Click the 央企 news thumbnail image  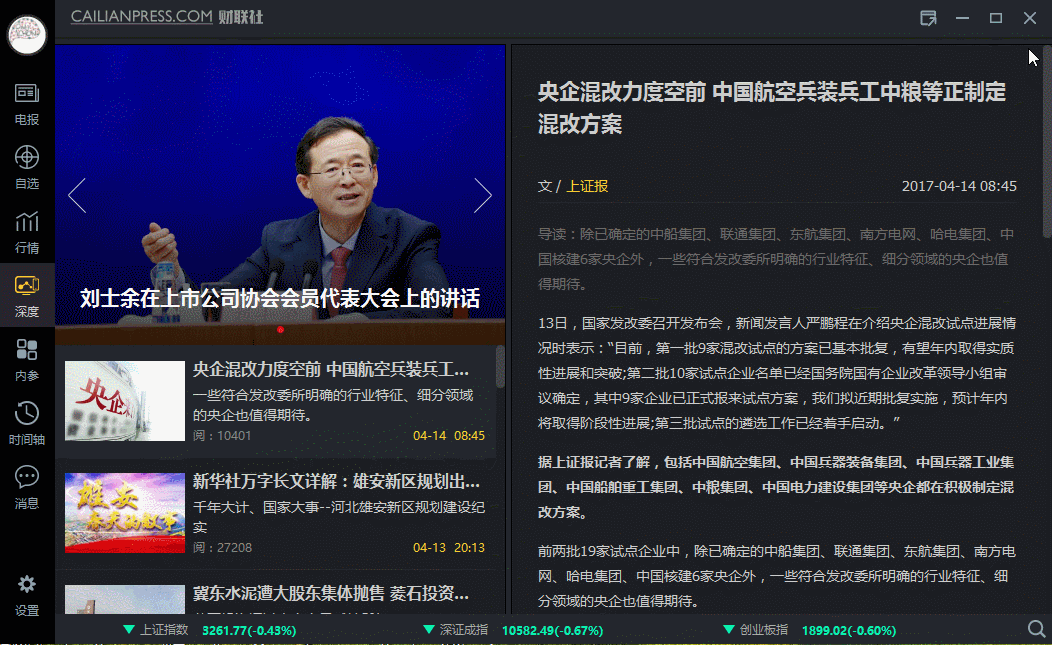(125, 401)
